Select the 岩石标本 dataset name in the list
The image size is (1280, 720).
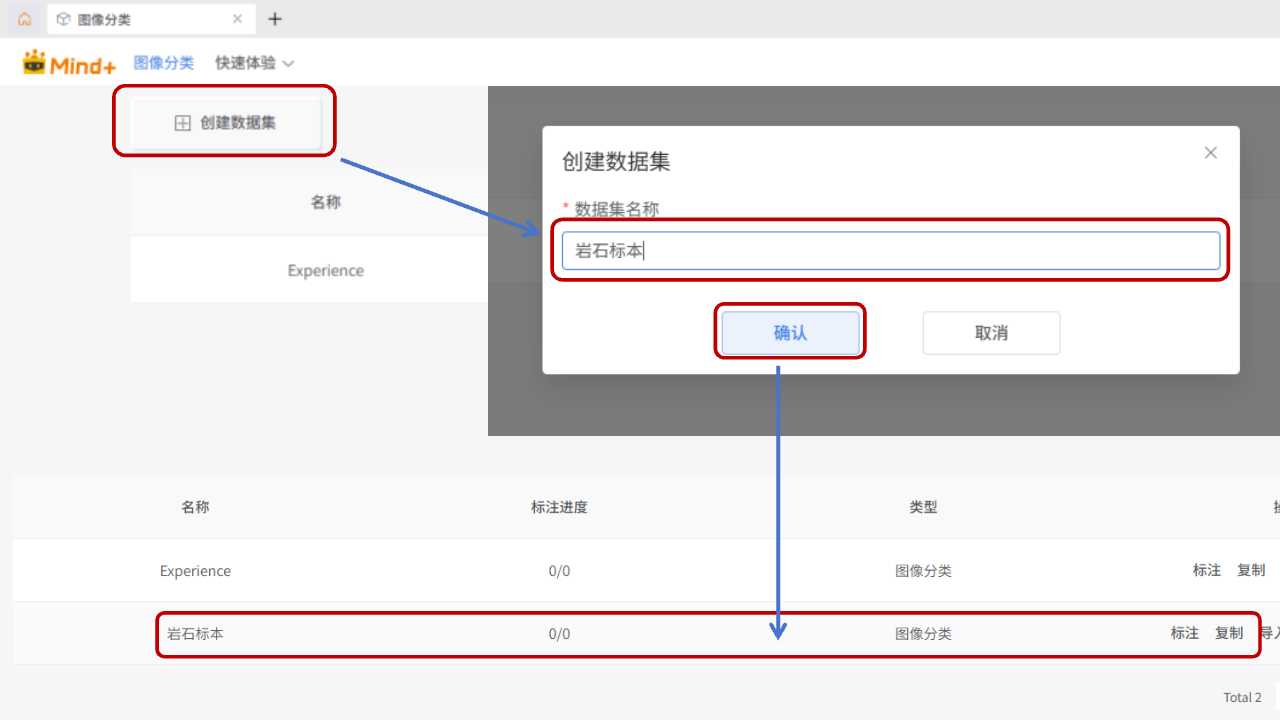pyautogui.click(x=195, y=634)
